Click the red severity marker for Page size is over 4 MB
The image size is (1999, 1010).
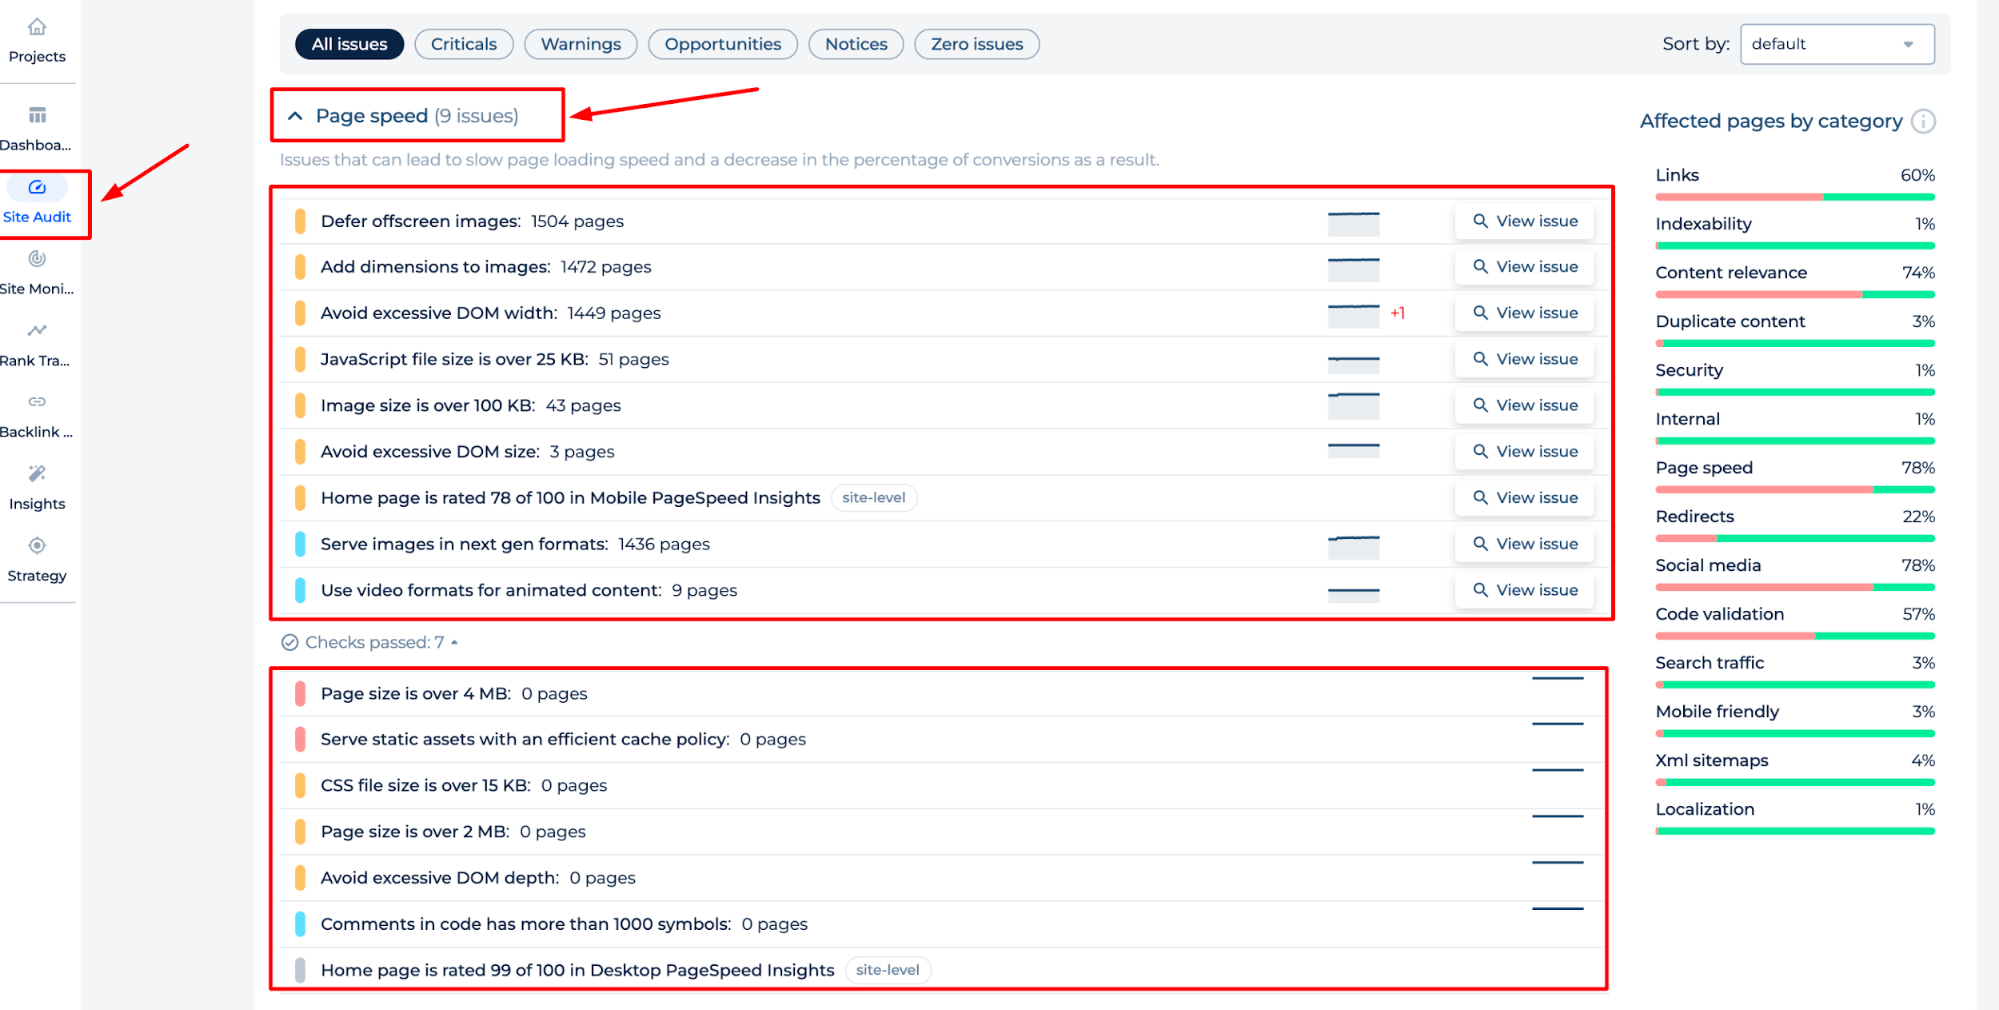point(300,694)
